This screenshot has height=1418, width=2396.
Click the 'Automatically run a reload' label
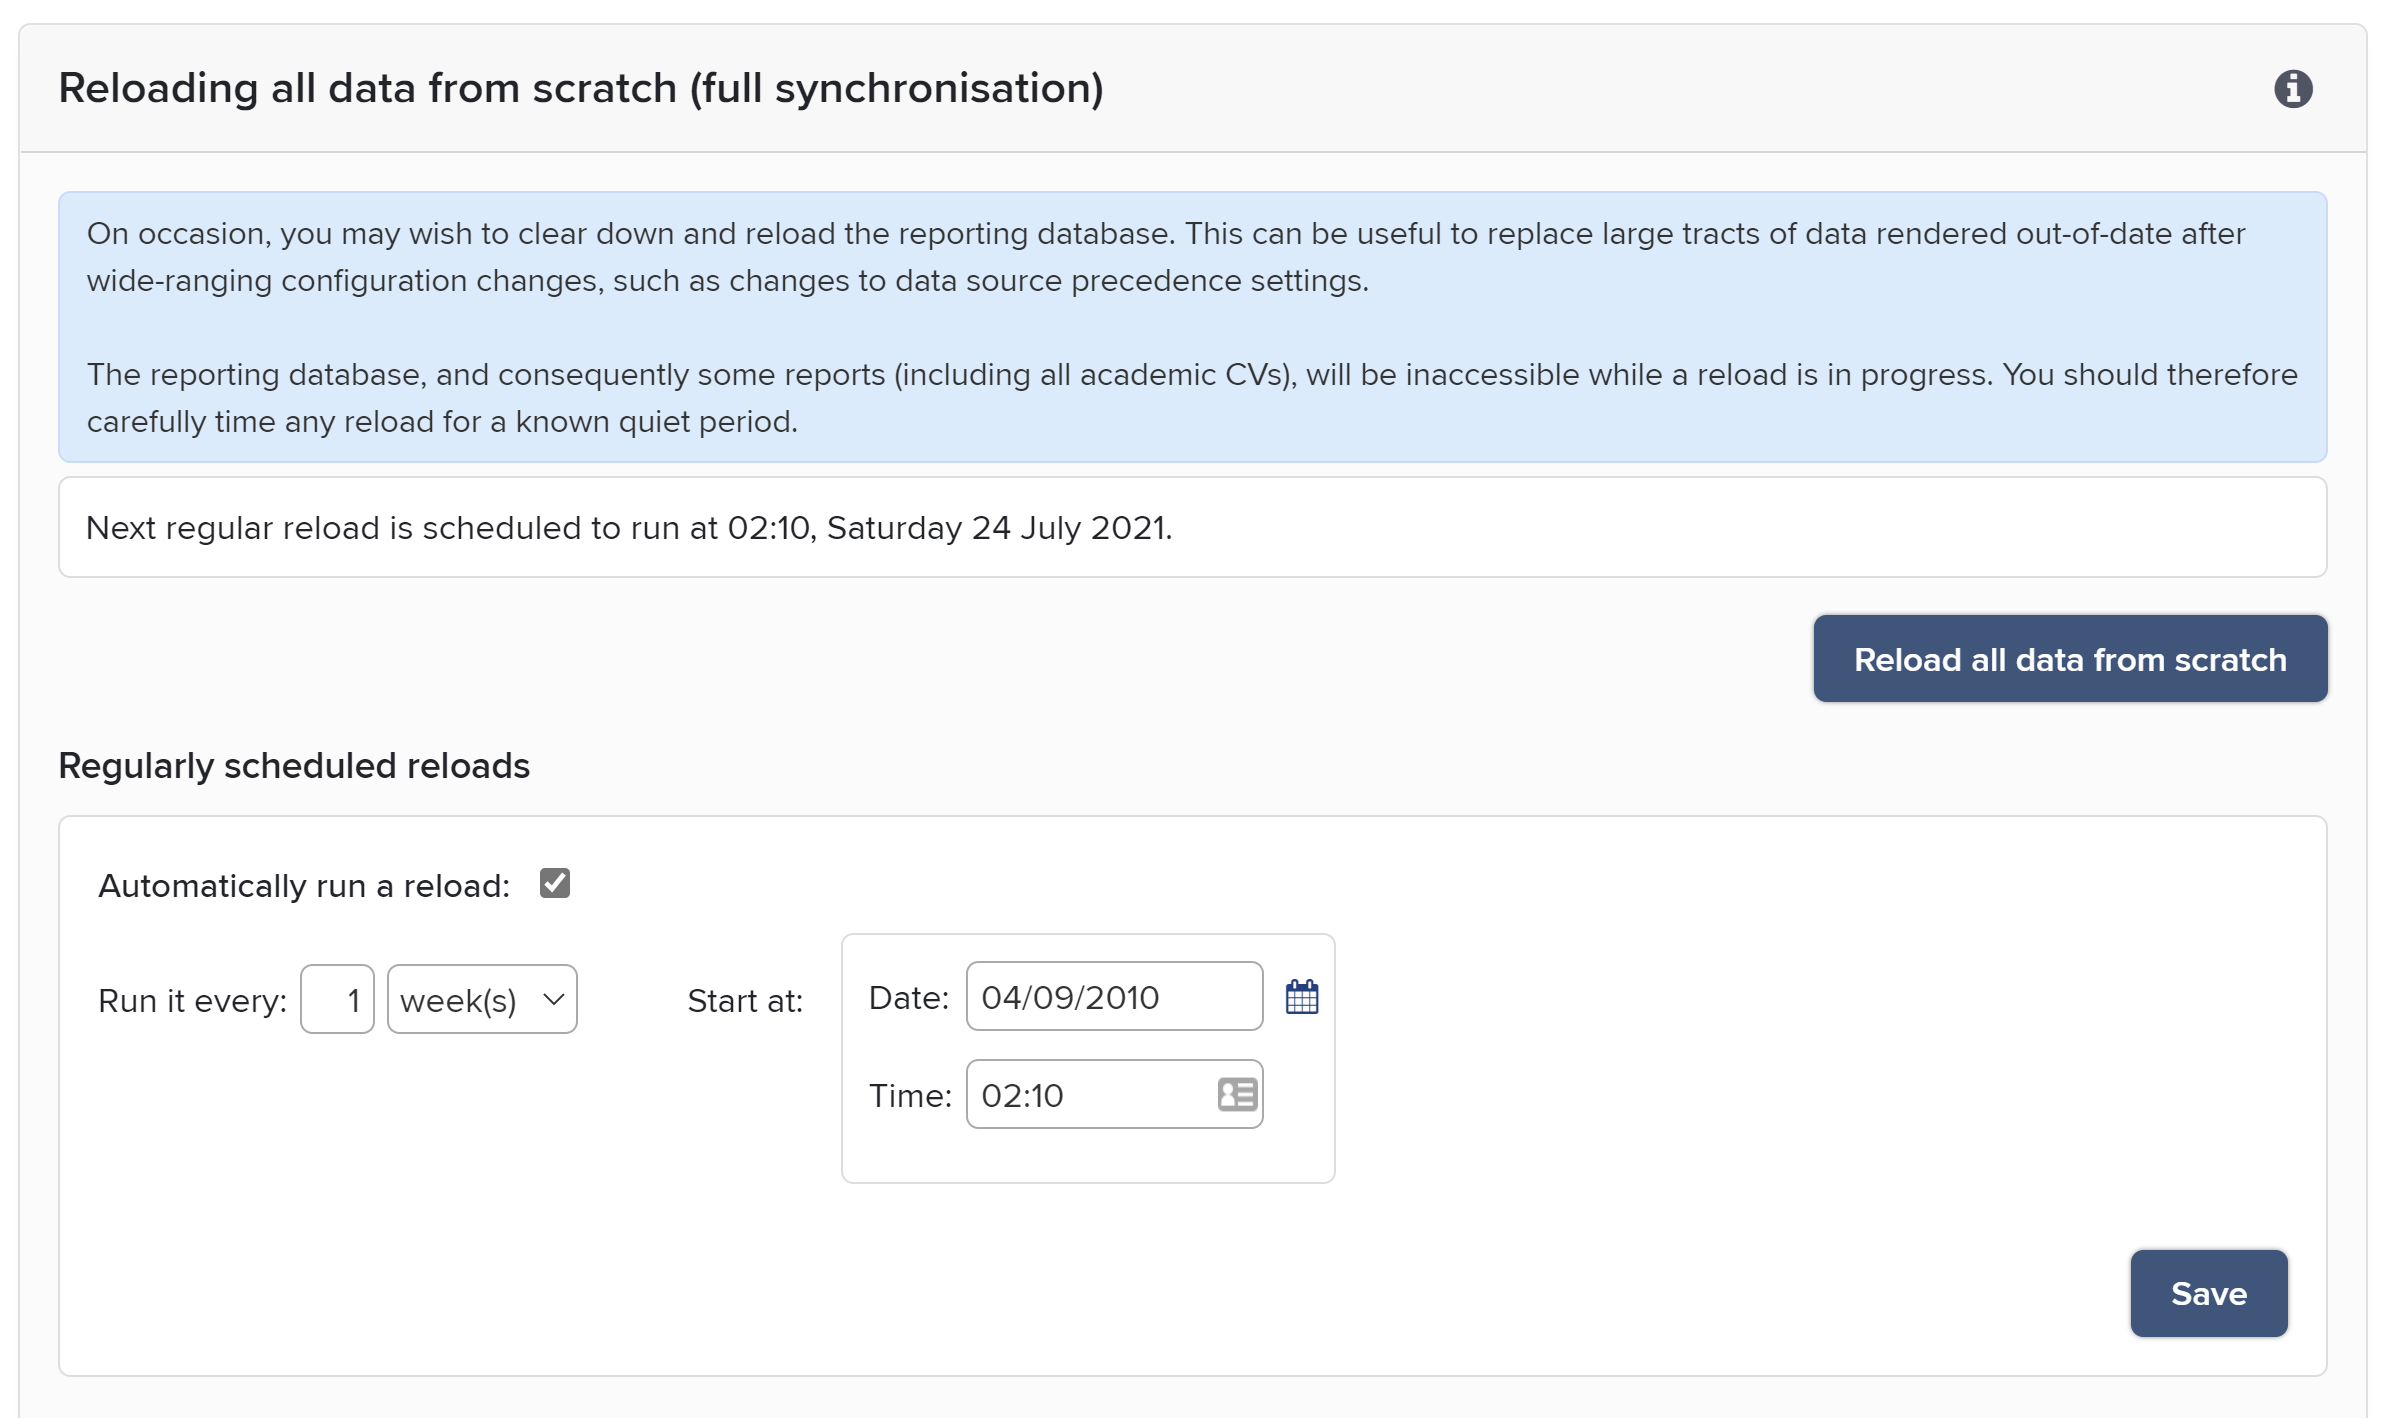tap(304, 886)
